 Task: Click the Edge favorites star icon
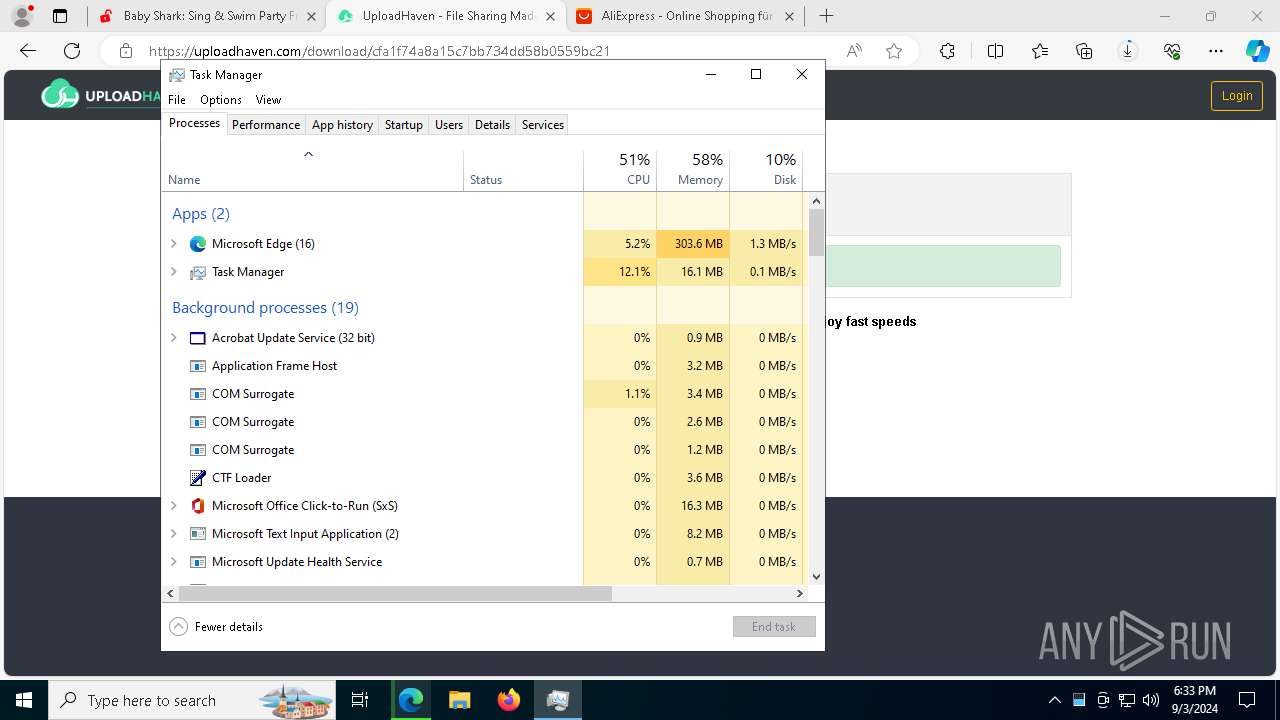pyautogui.click(x=894, y=51)
